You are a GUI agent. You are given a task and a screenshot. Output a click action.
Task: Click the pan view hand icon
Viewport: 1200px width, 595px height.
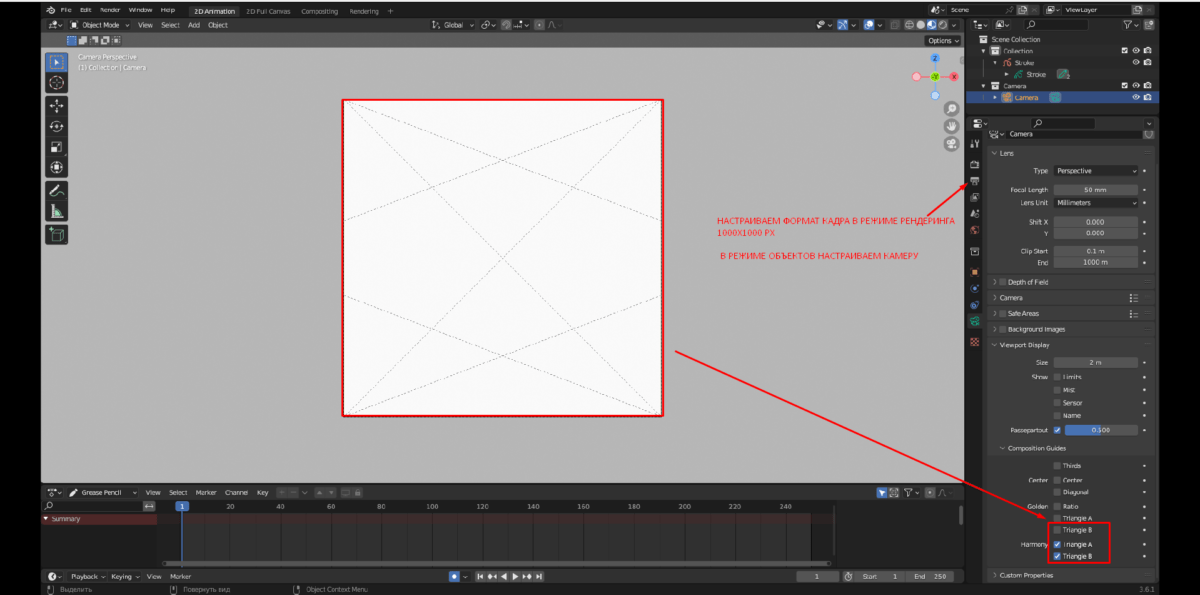(x=951, y=125)
